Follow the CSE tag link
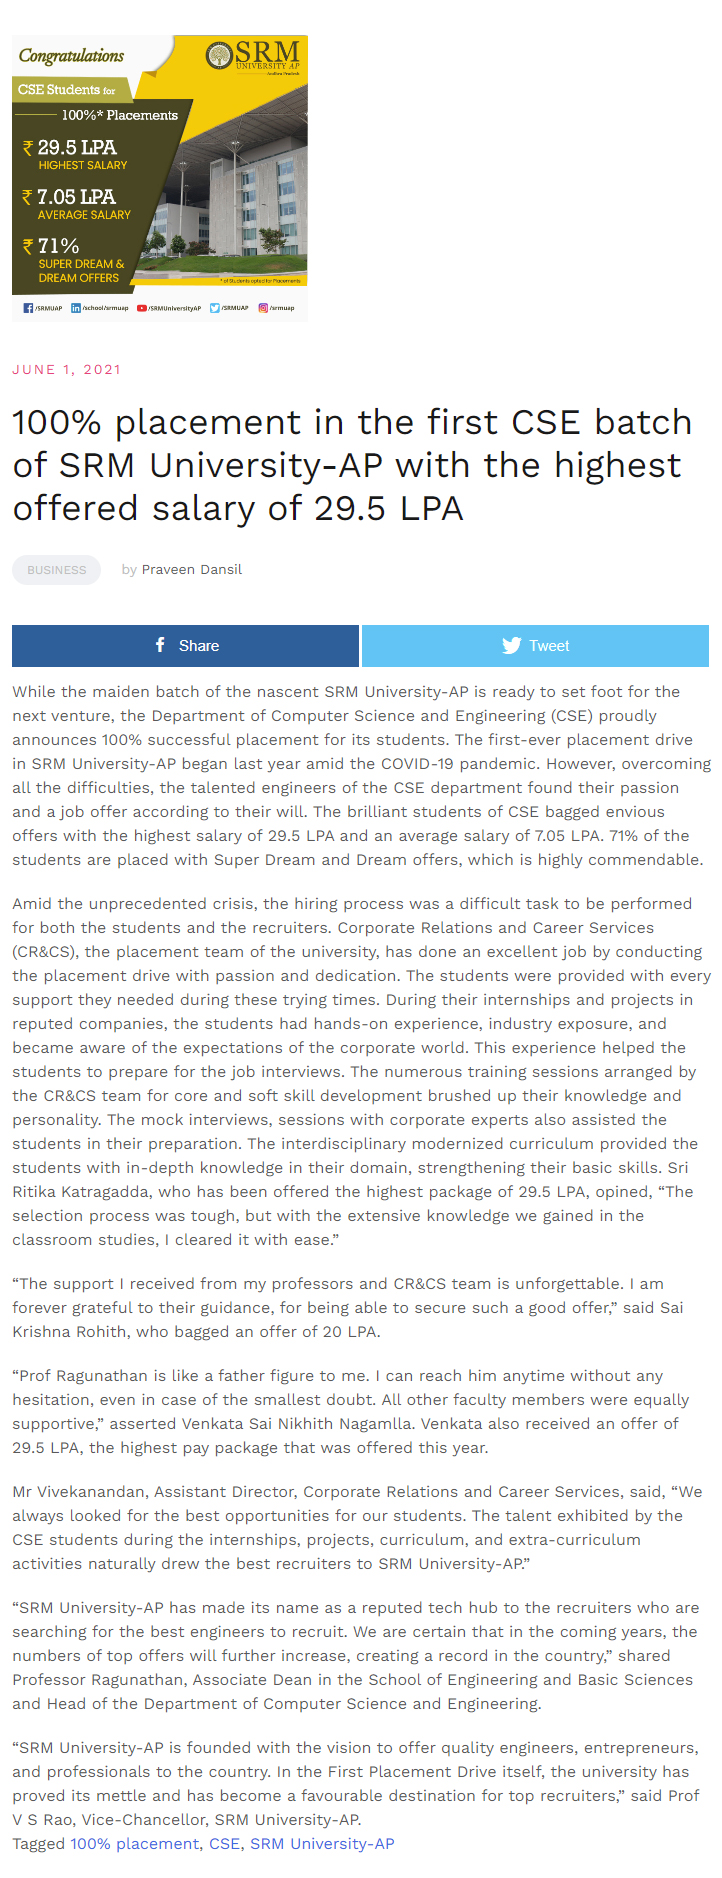Image resolution: width=722 pixels, height=1878 pixels. coord(224,1843)
